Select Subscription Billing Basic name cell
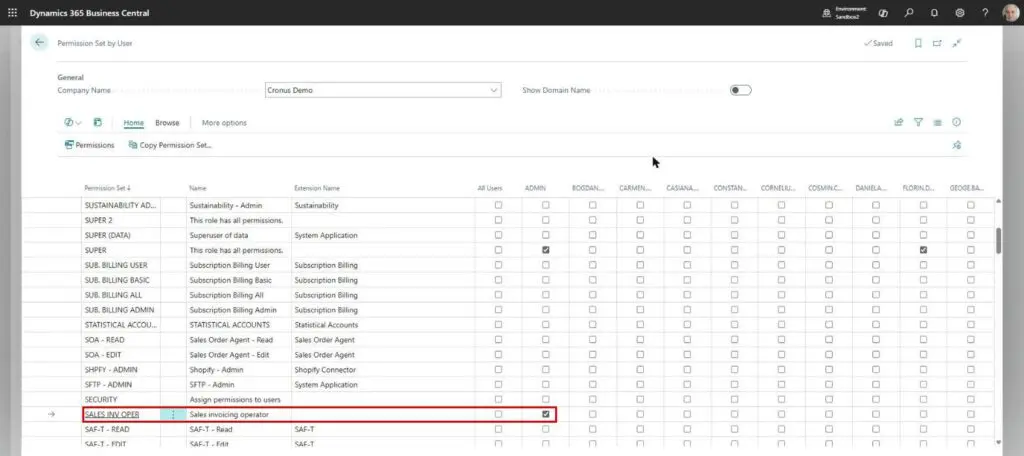Viewport: 1024px width, 456px height. click(x=238, y=280)
